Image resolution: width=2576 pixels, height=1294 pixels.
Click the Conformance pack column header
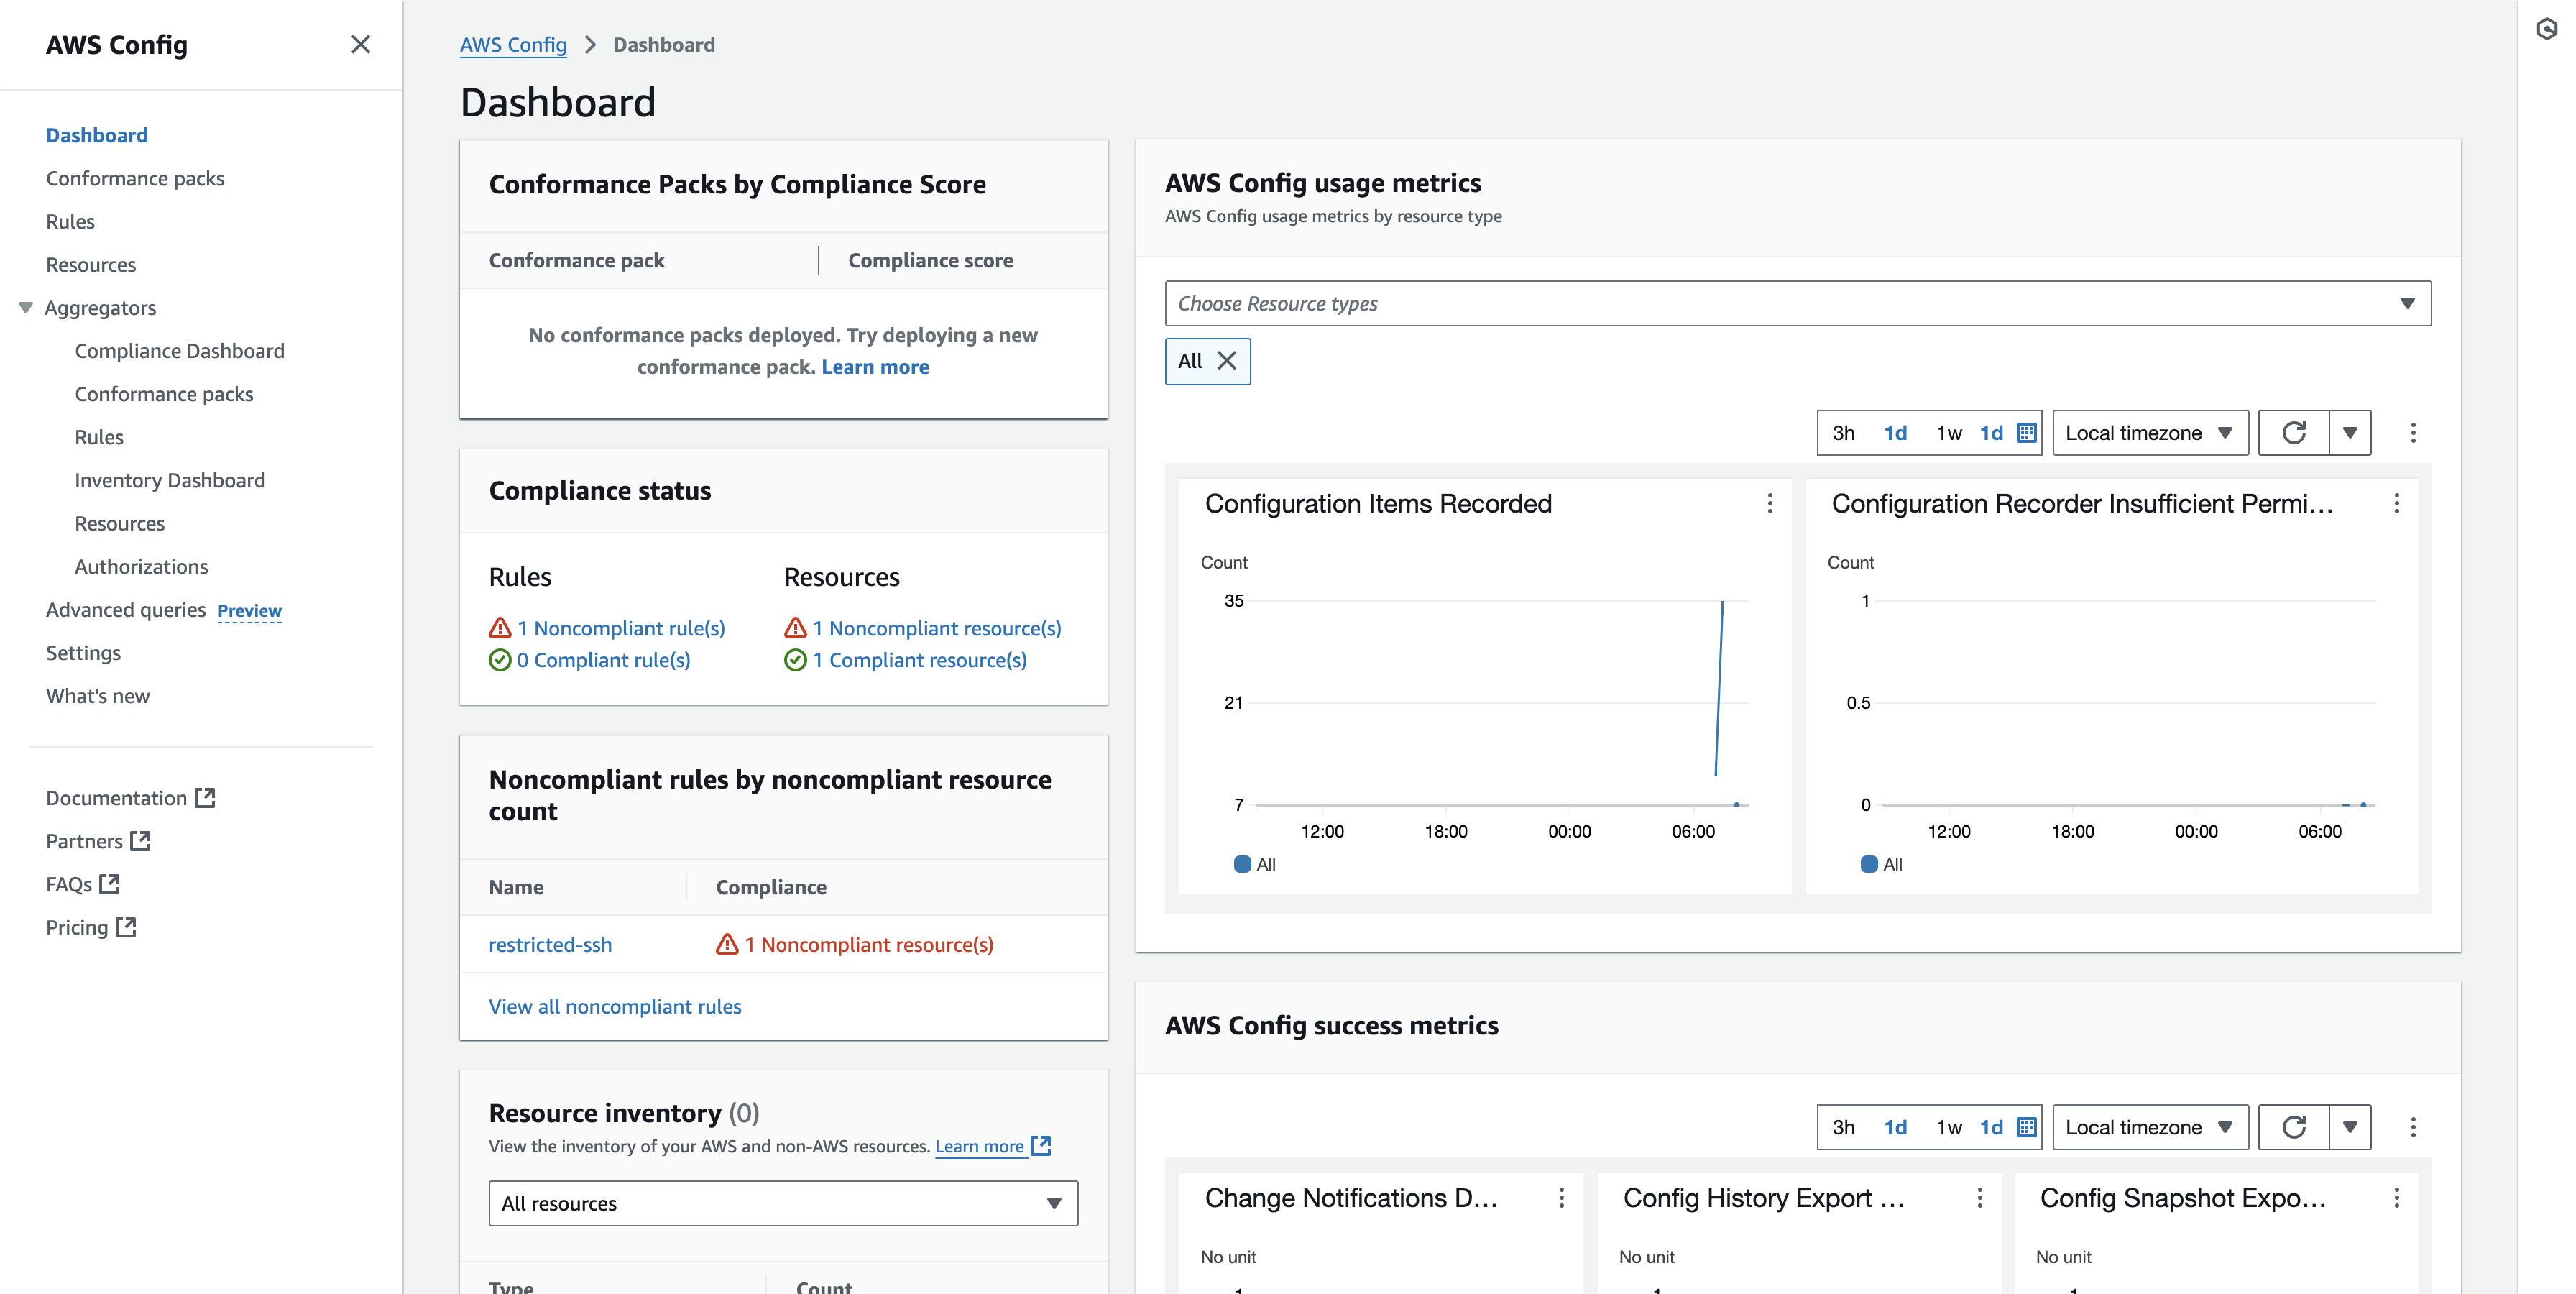pos(576,260)
